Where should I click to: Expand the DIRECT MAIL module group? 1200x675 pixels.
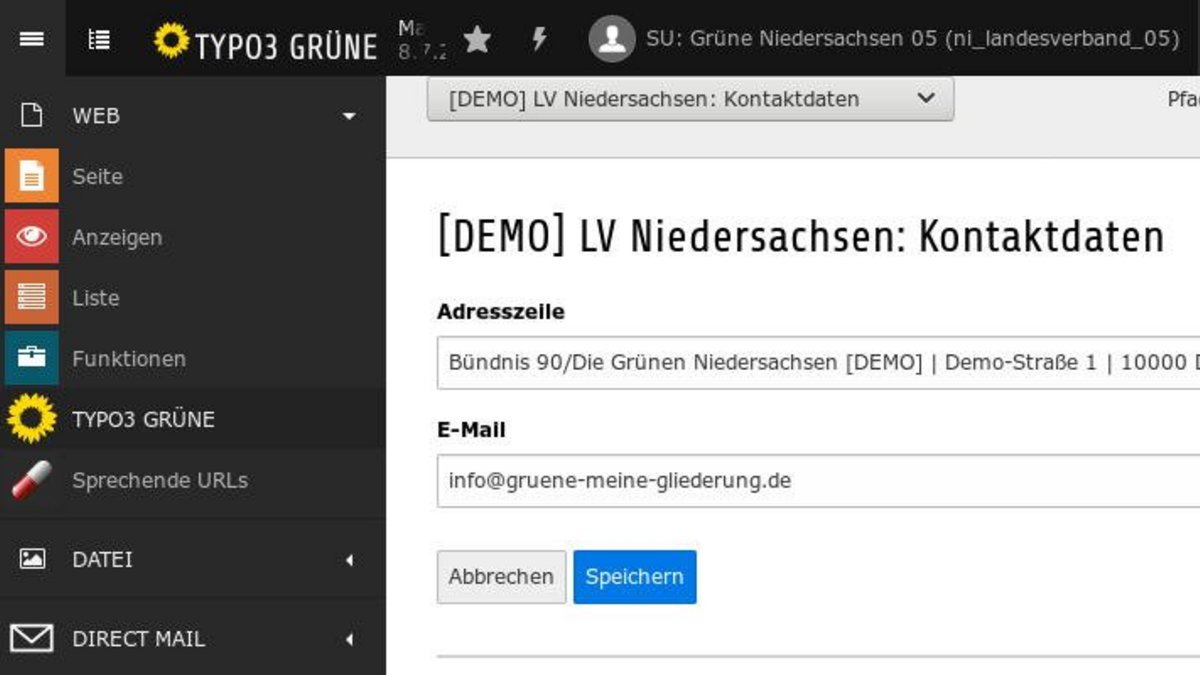click(349, 639)
